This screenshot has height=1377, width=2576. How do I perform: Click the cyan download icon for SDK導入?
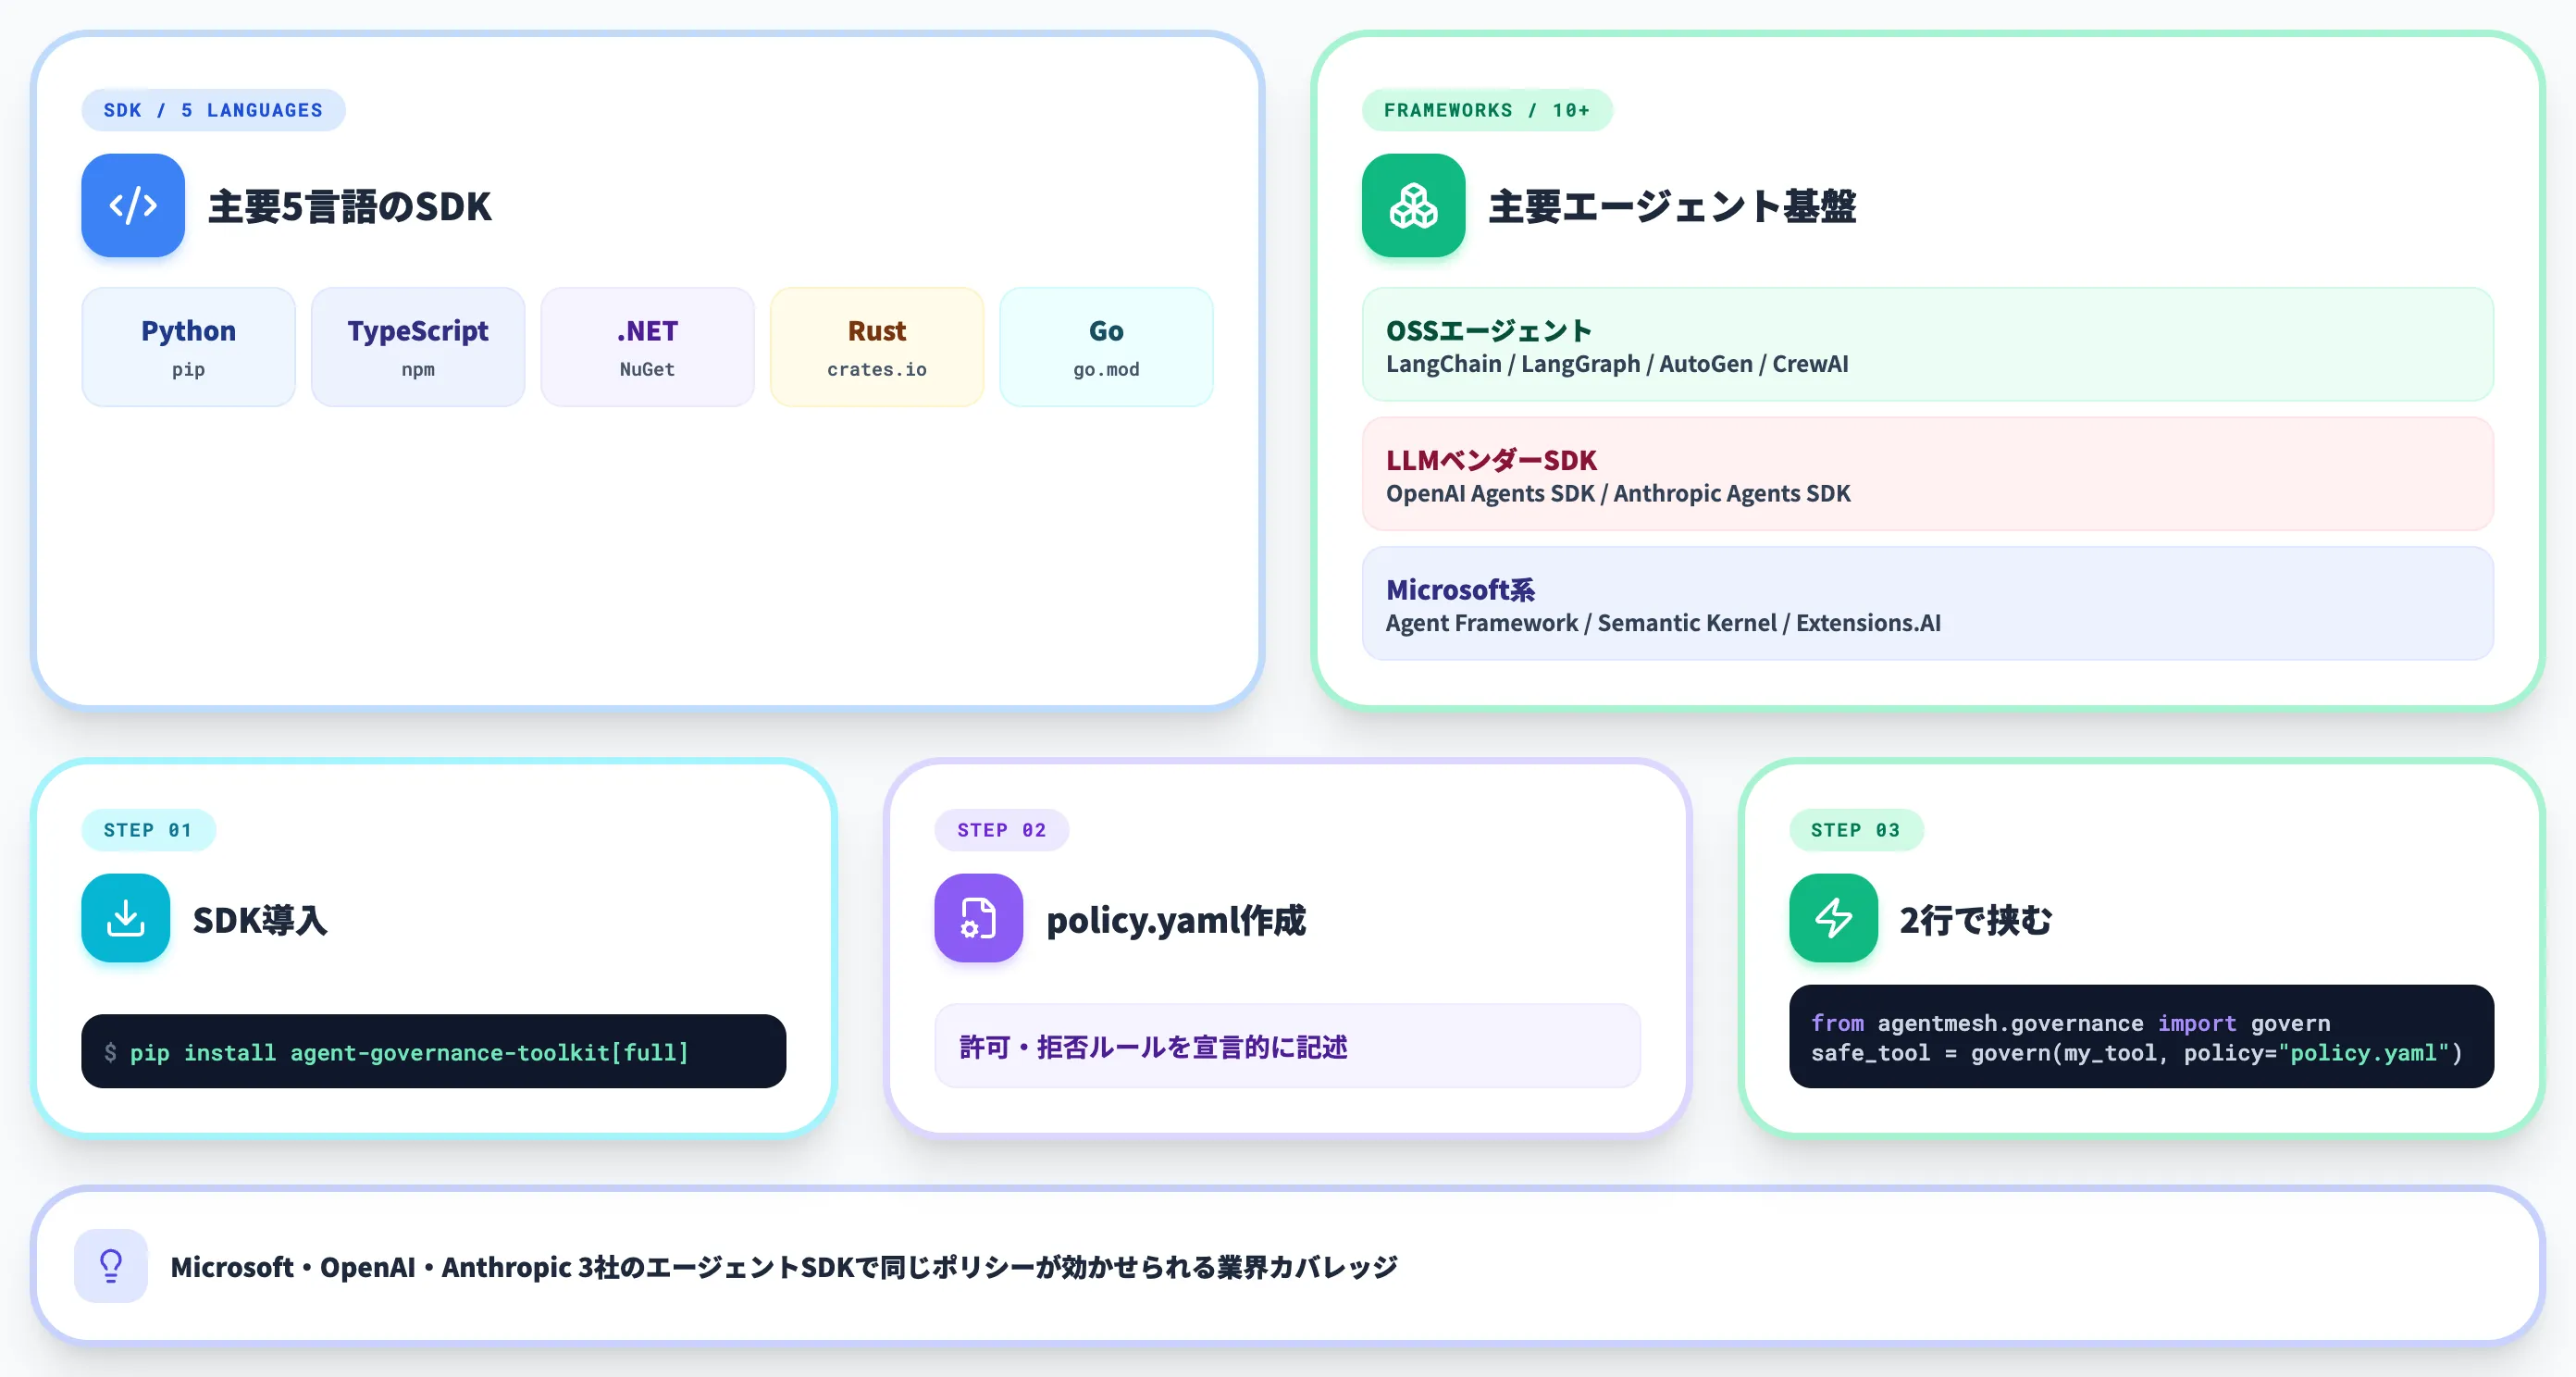[x=126, y=918]
